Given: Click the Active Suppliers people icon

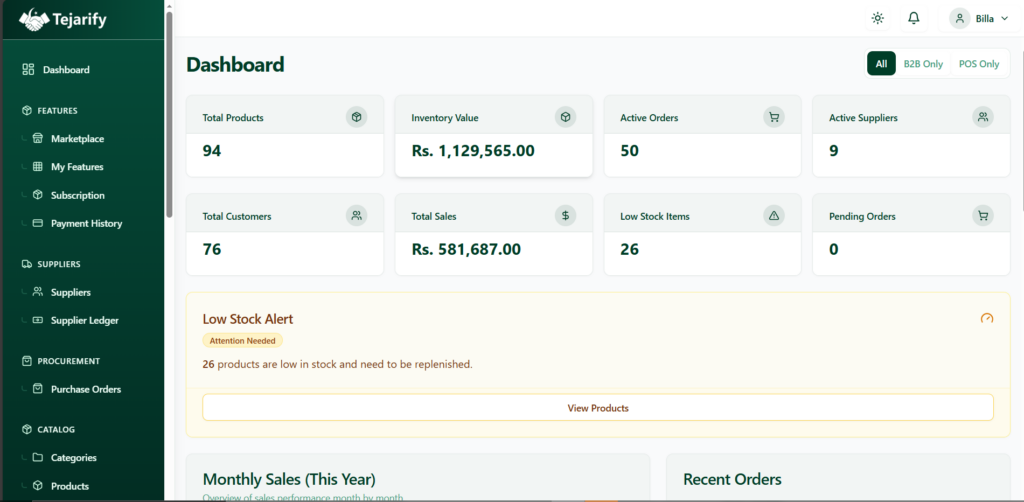Looking at the screenshot, I should pos(983,117).
